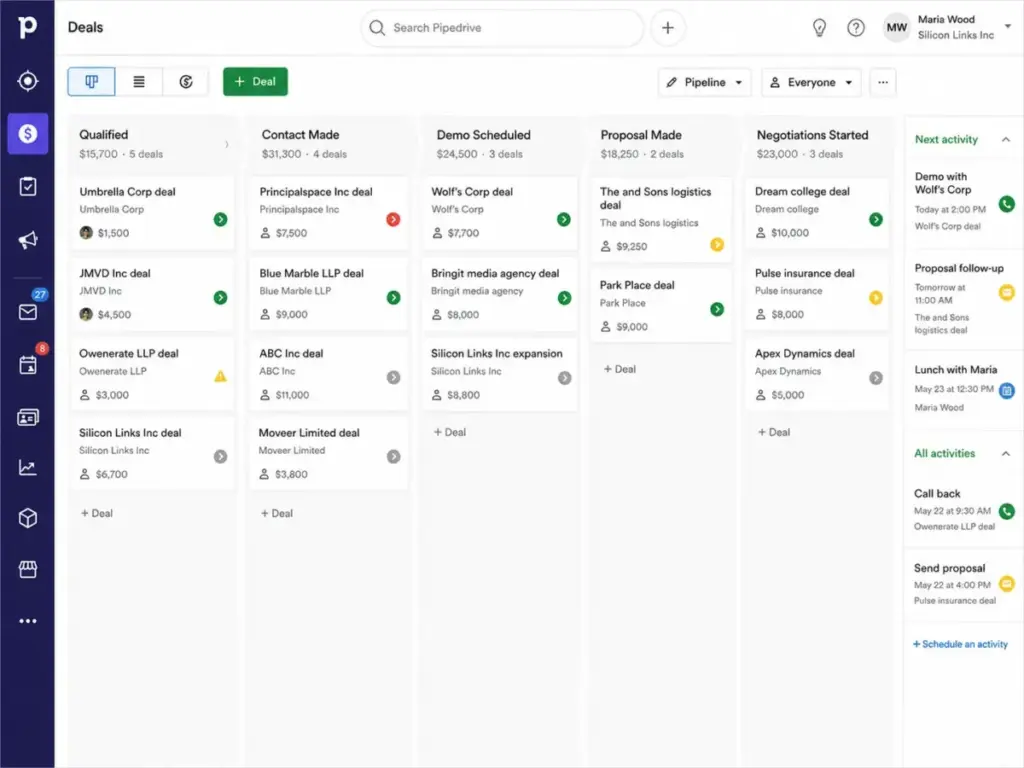Open Blue Marble LLP deal card
The height and width of the screenshot is (768, 1024).
point(329,293)
